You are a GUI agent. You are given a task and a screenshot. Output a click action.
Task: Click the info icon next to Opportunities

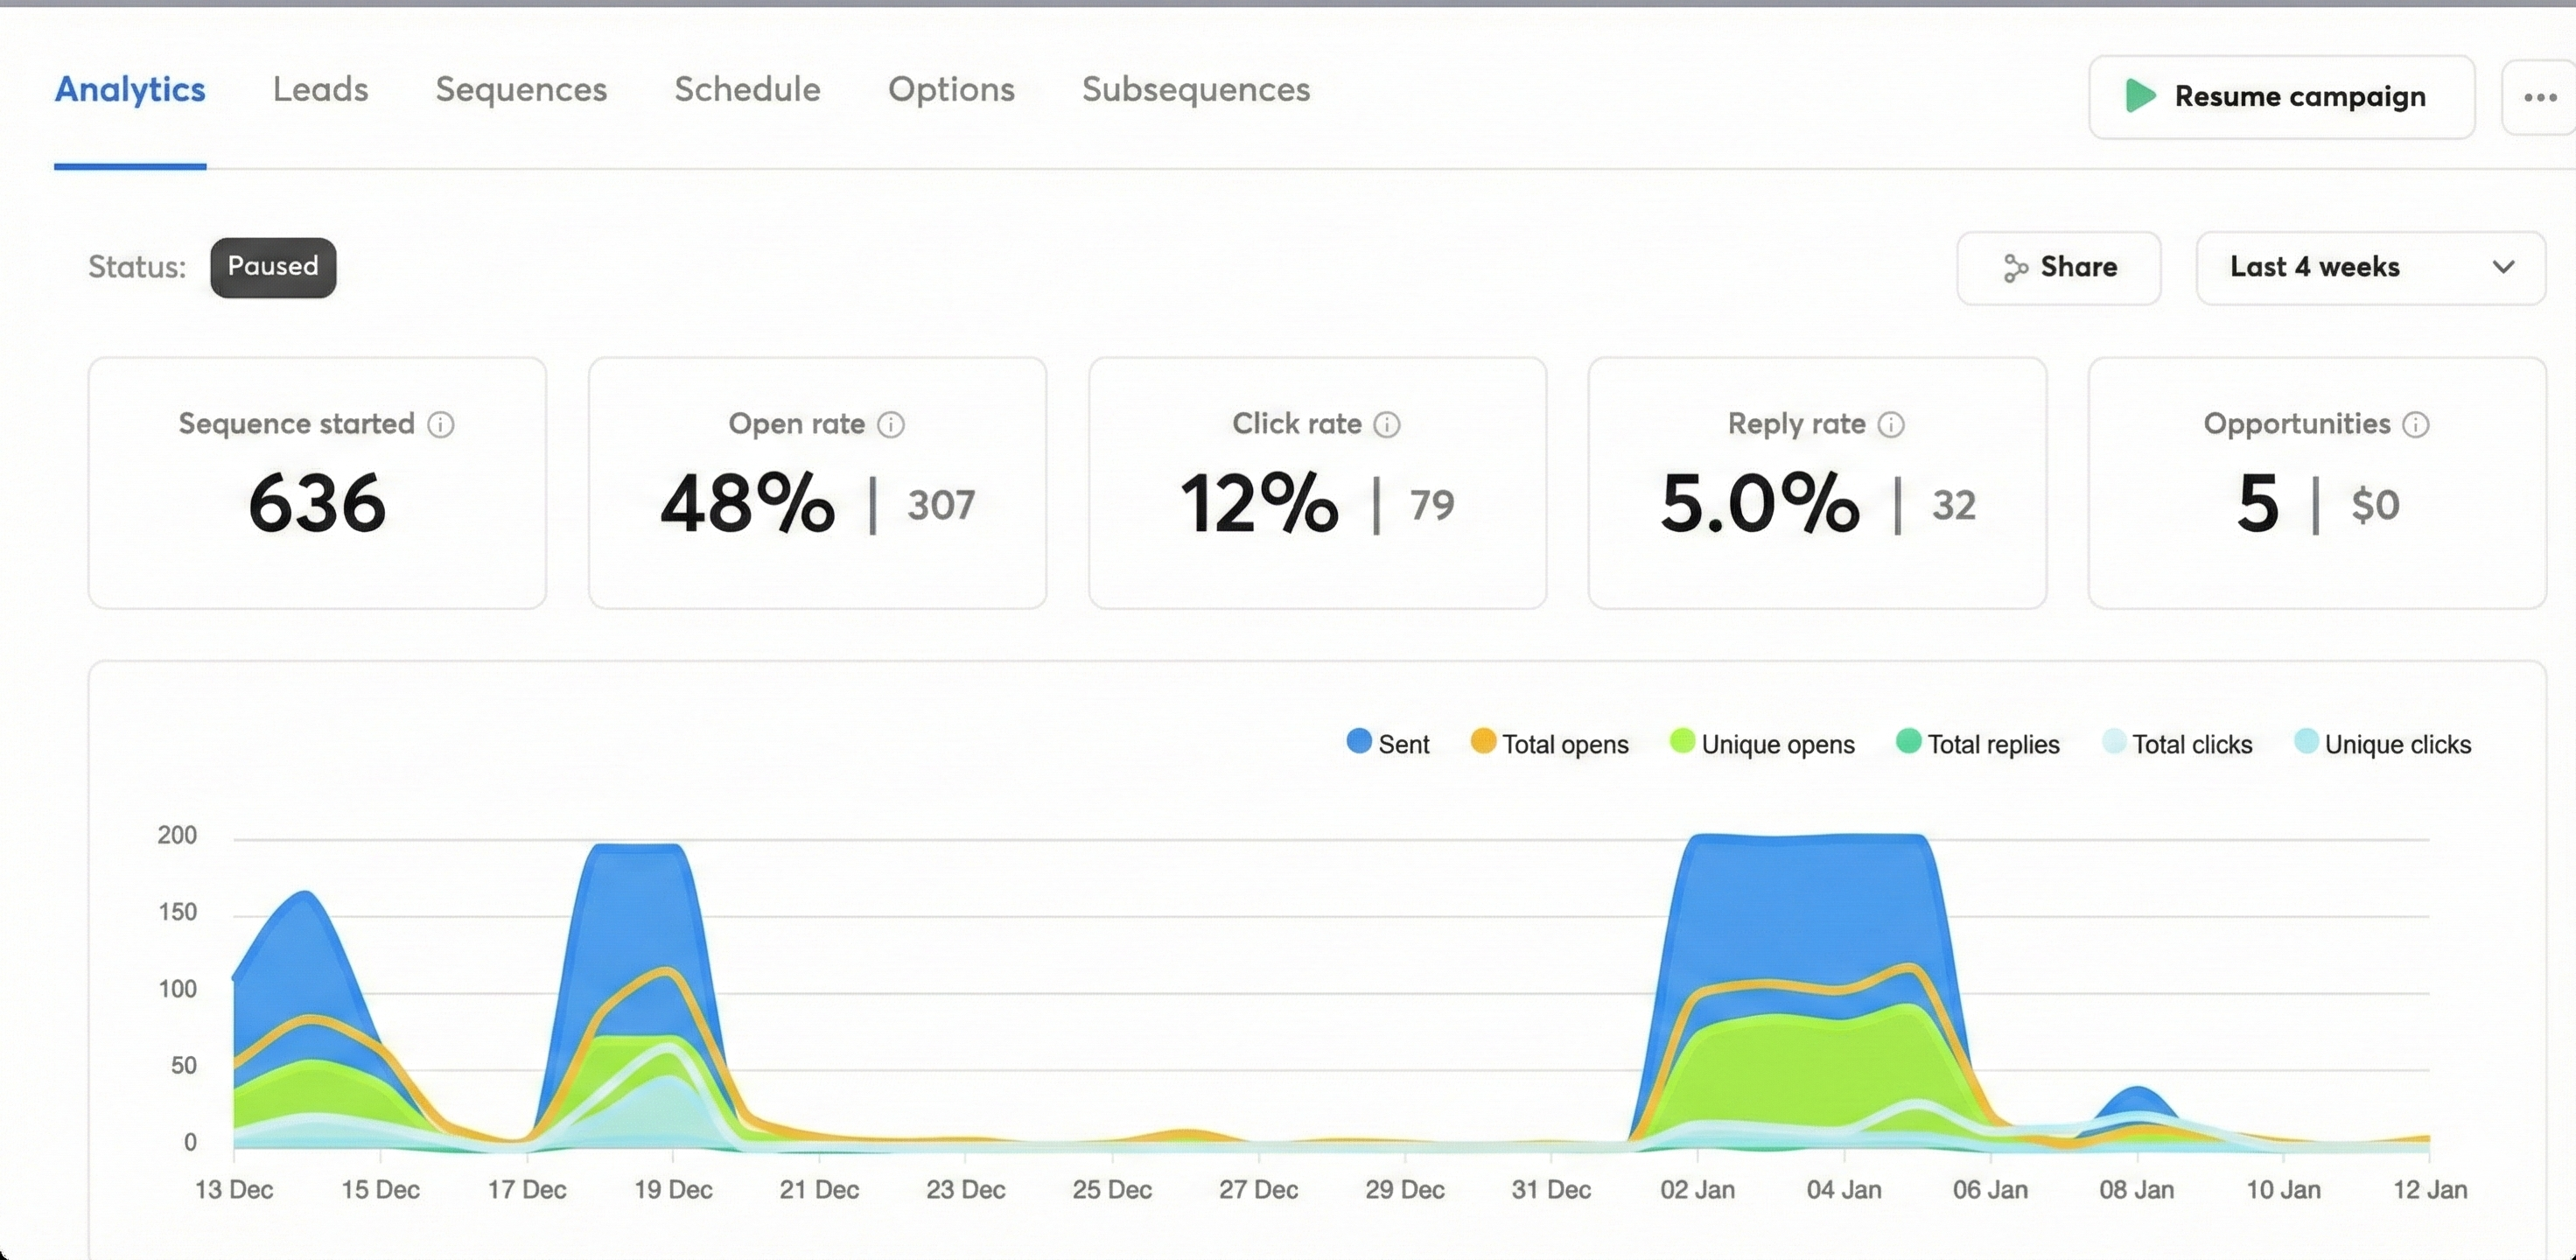pyautogui.click(x=2416, y=424)
